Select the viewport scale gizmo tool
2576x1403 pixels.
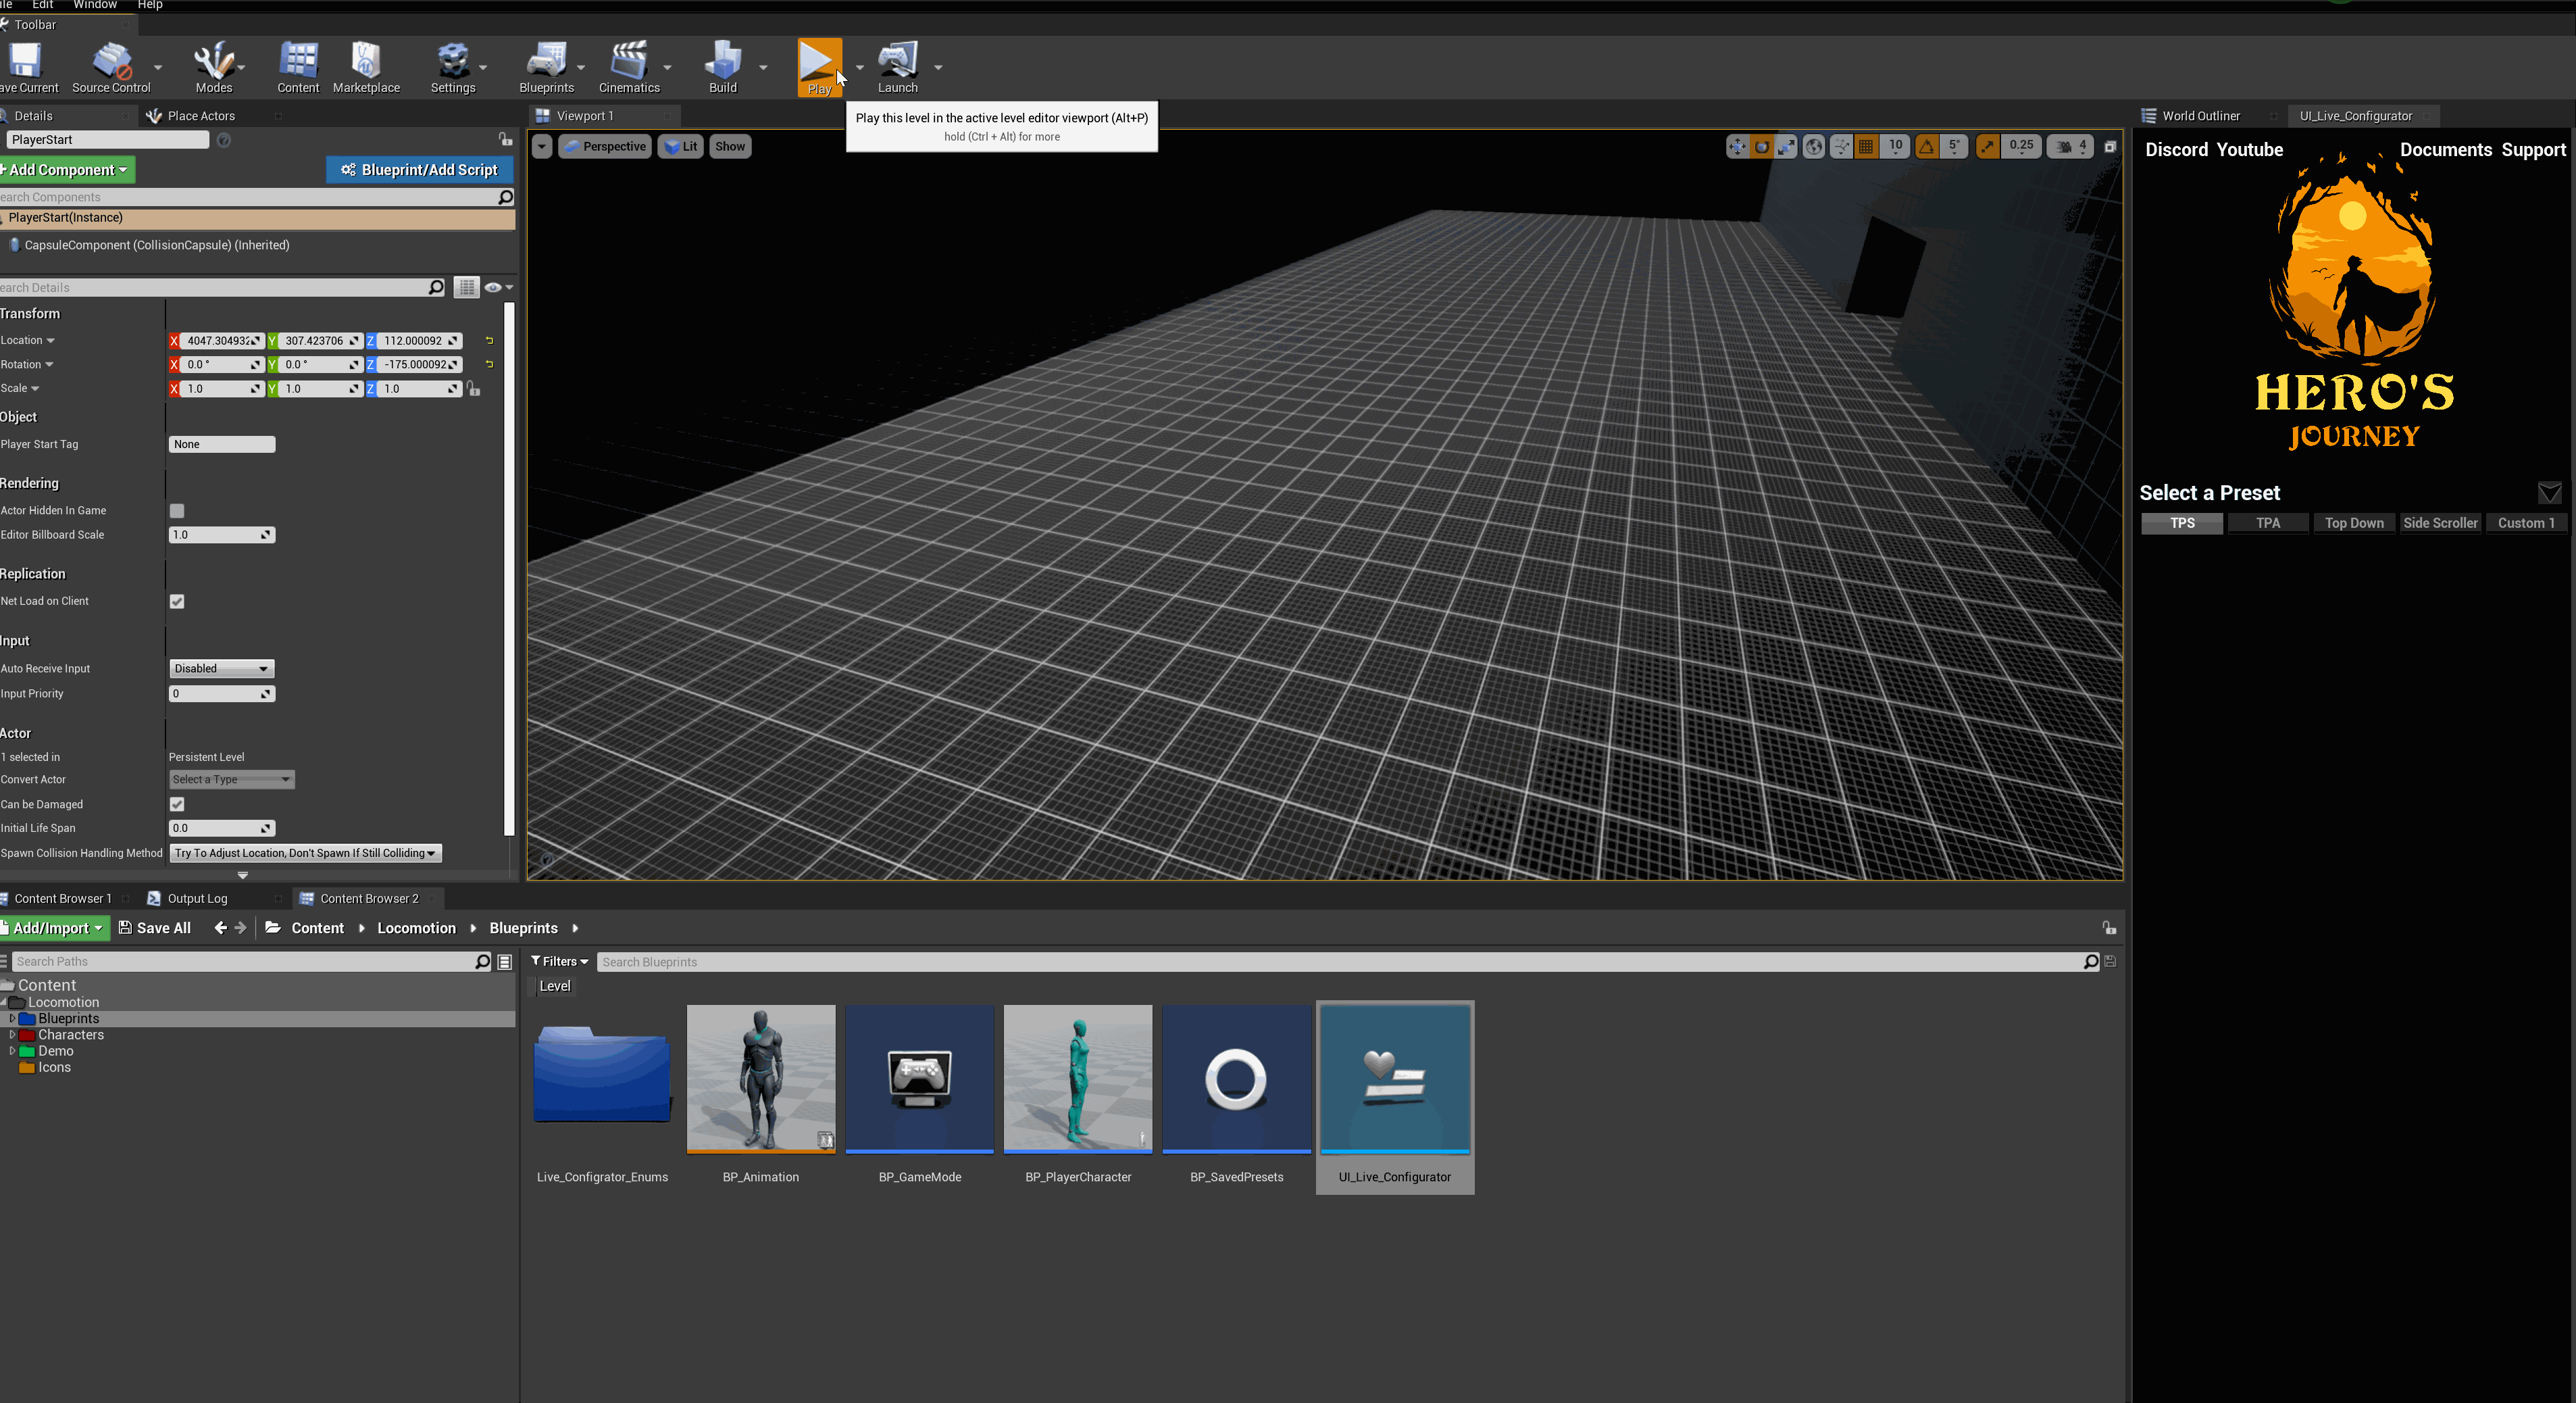(1786, 147)
